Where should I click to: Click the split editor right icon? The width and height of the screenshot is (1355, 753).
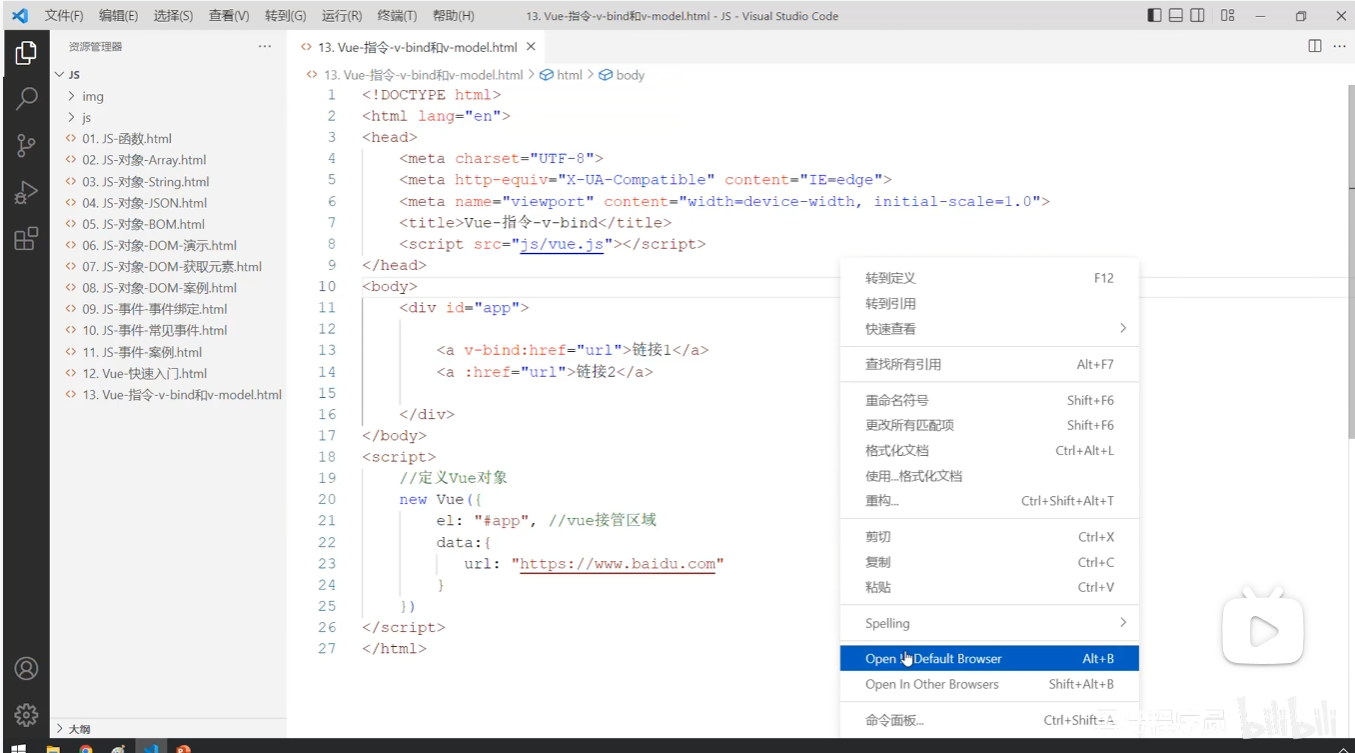tap(1315, 46)
